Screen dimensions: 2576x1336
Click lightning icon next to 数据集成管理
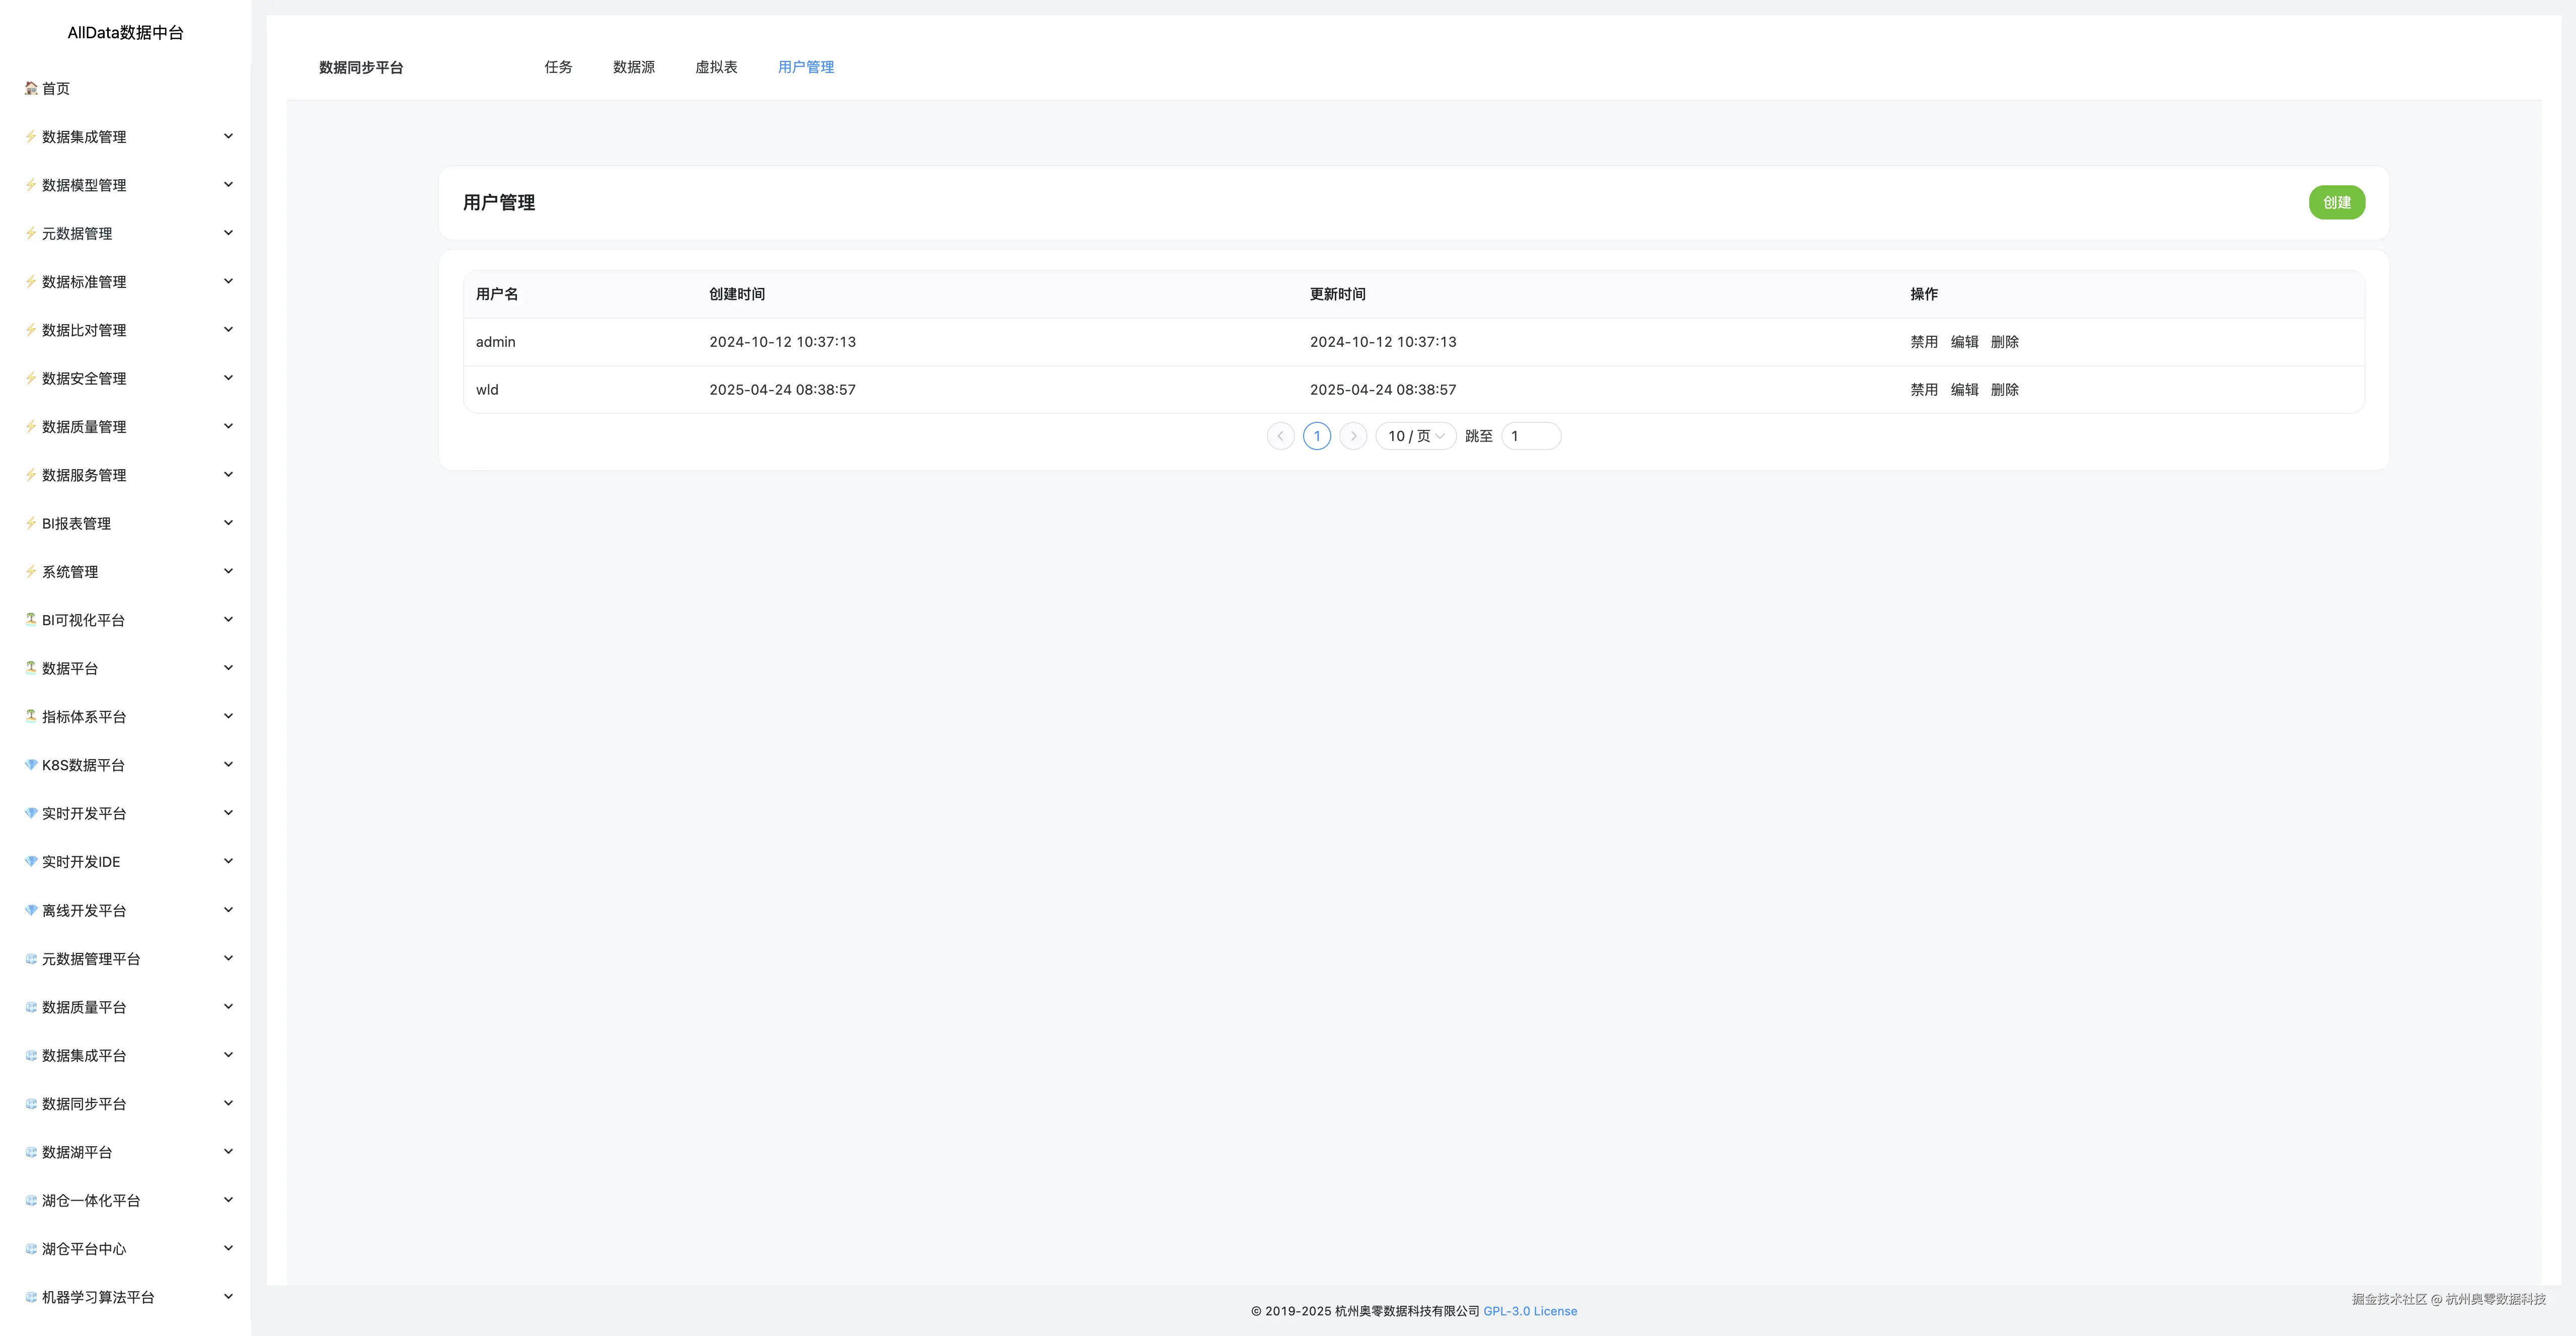click(31, 136)
